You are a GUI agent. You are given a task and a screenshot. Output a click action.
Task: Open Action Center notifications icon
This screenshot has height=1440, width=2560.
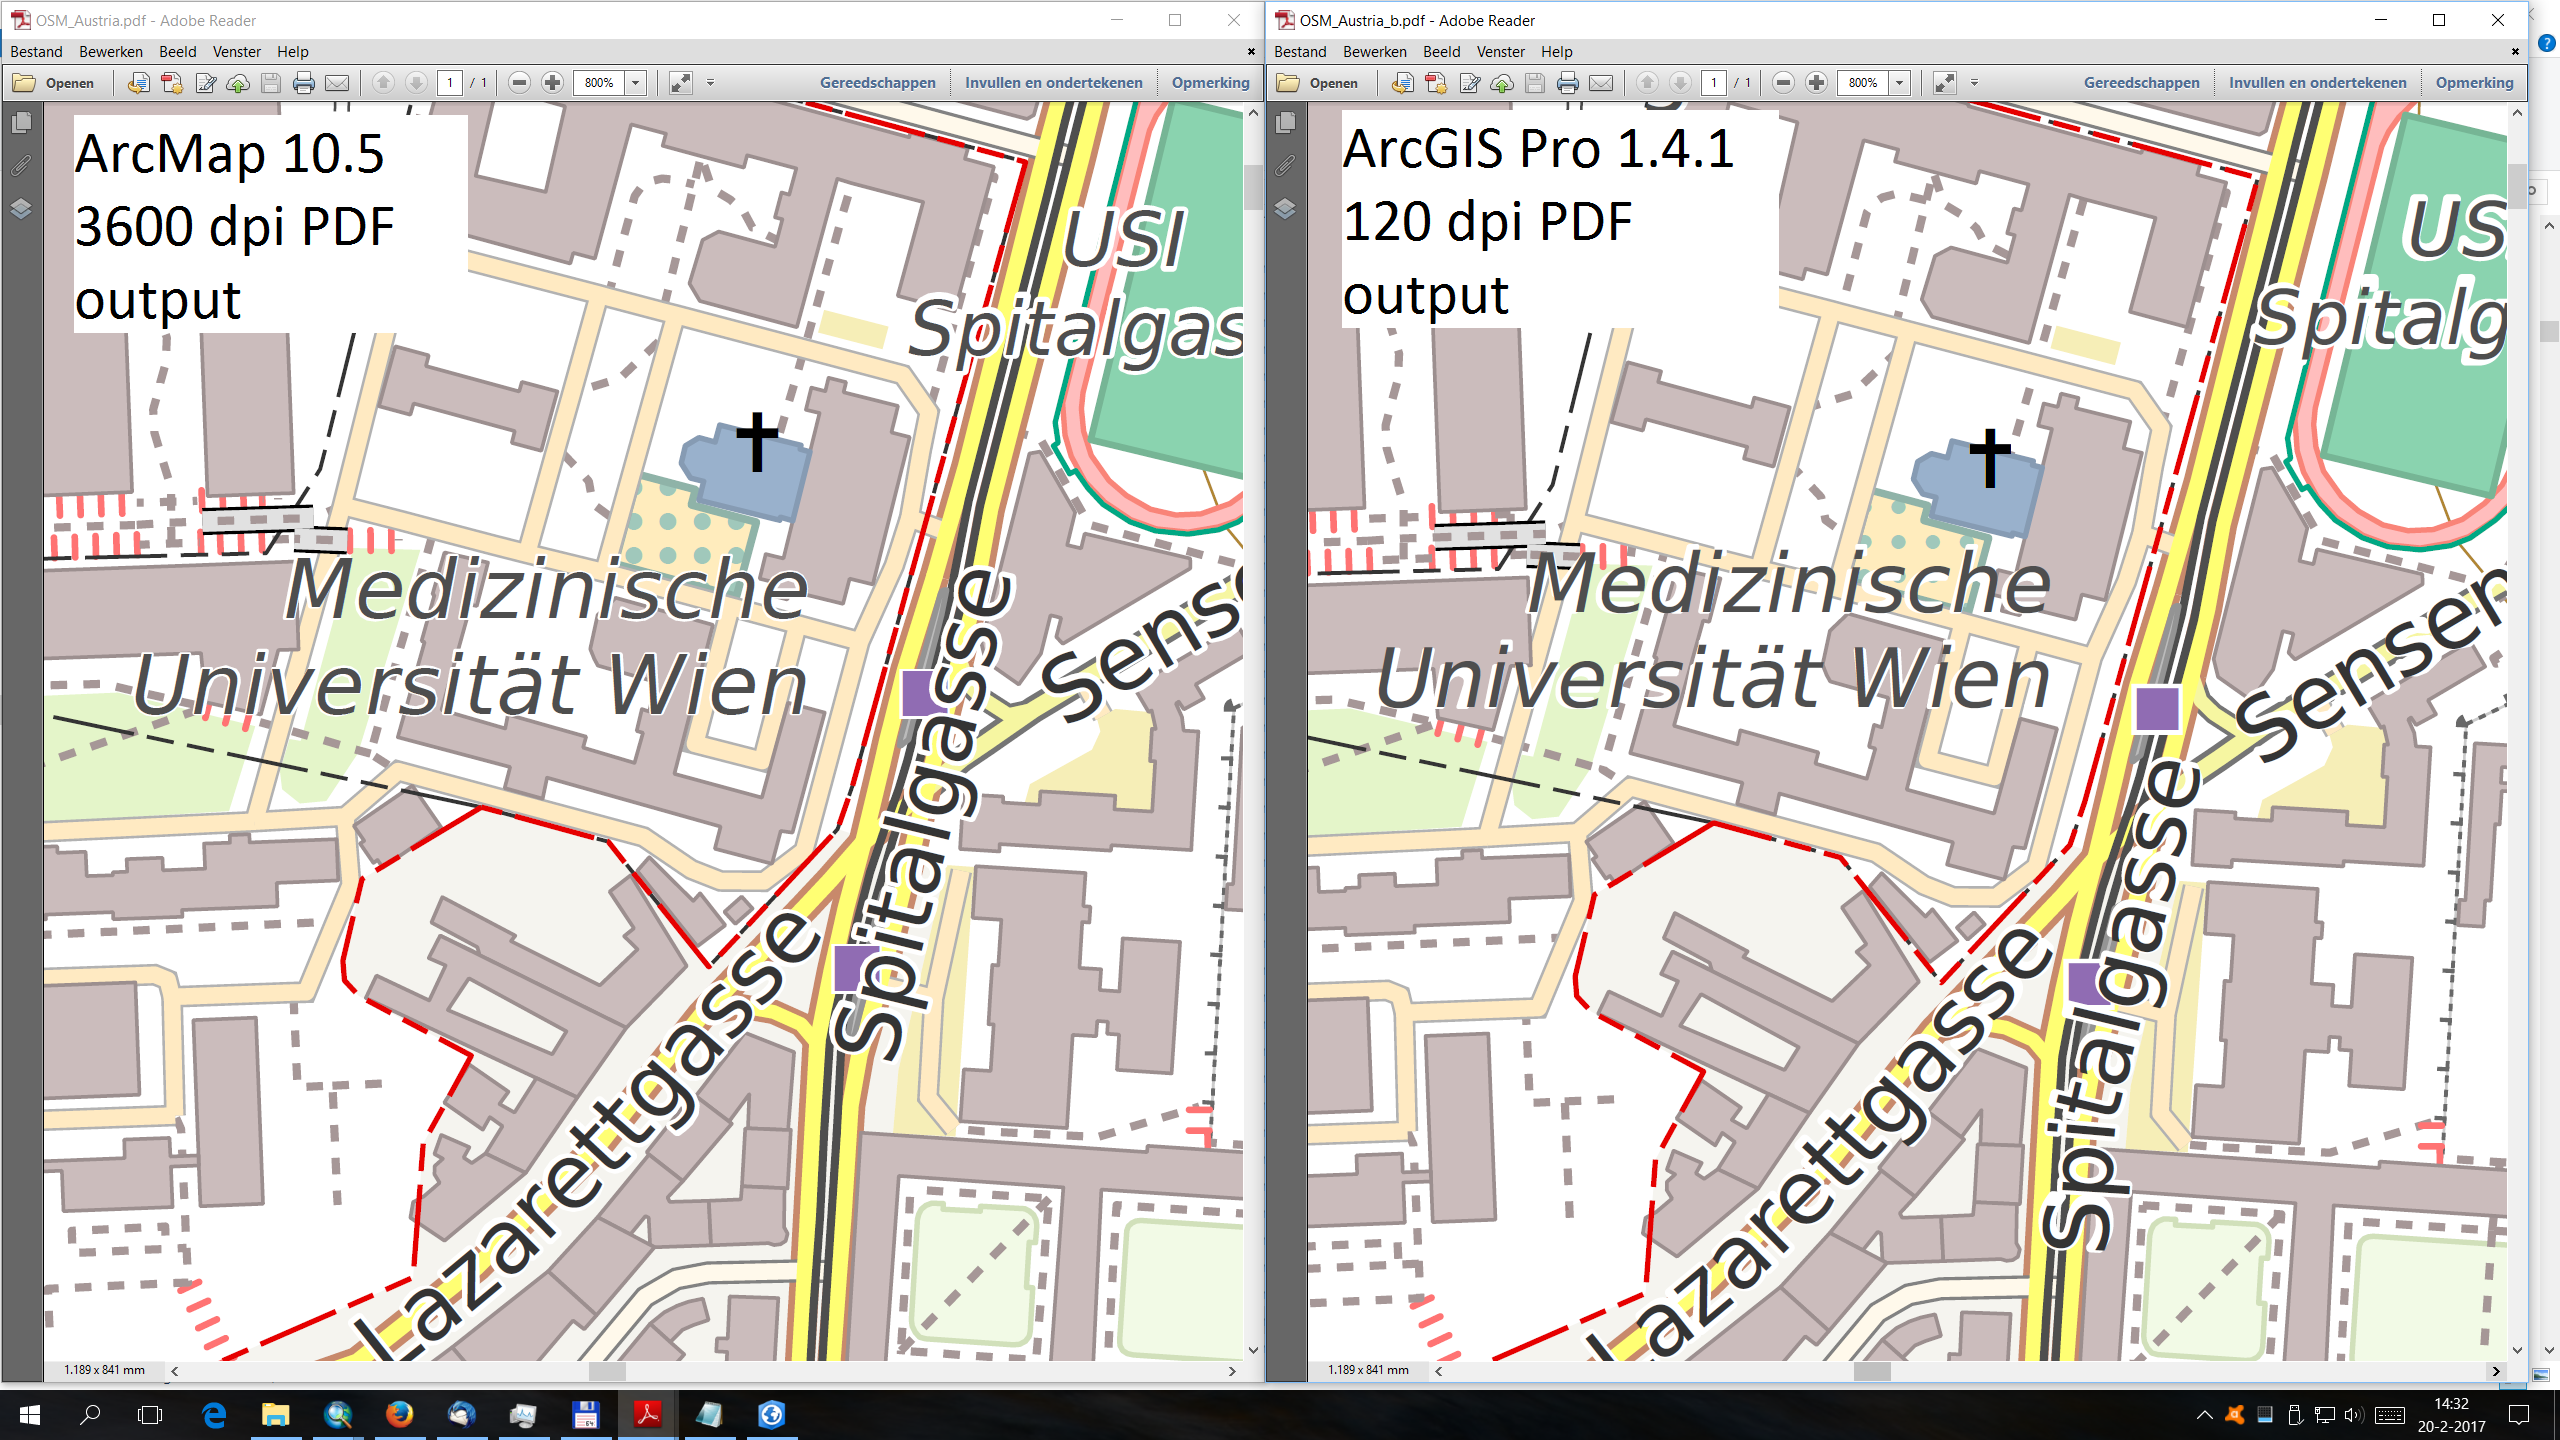(2519, 1415)
